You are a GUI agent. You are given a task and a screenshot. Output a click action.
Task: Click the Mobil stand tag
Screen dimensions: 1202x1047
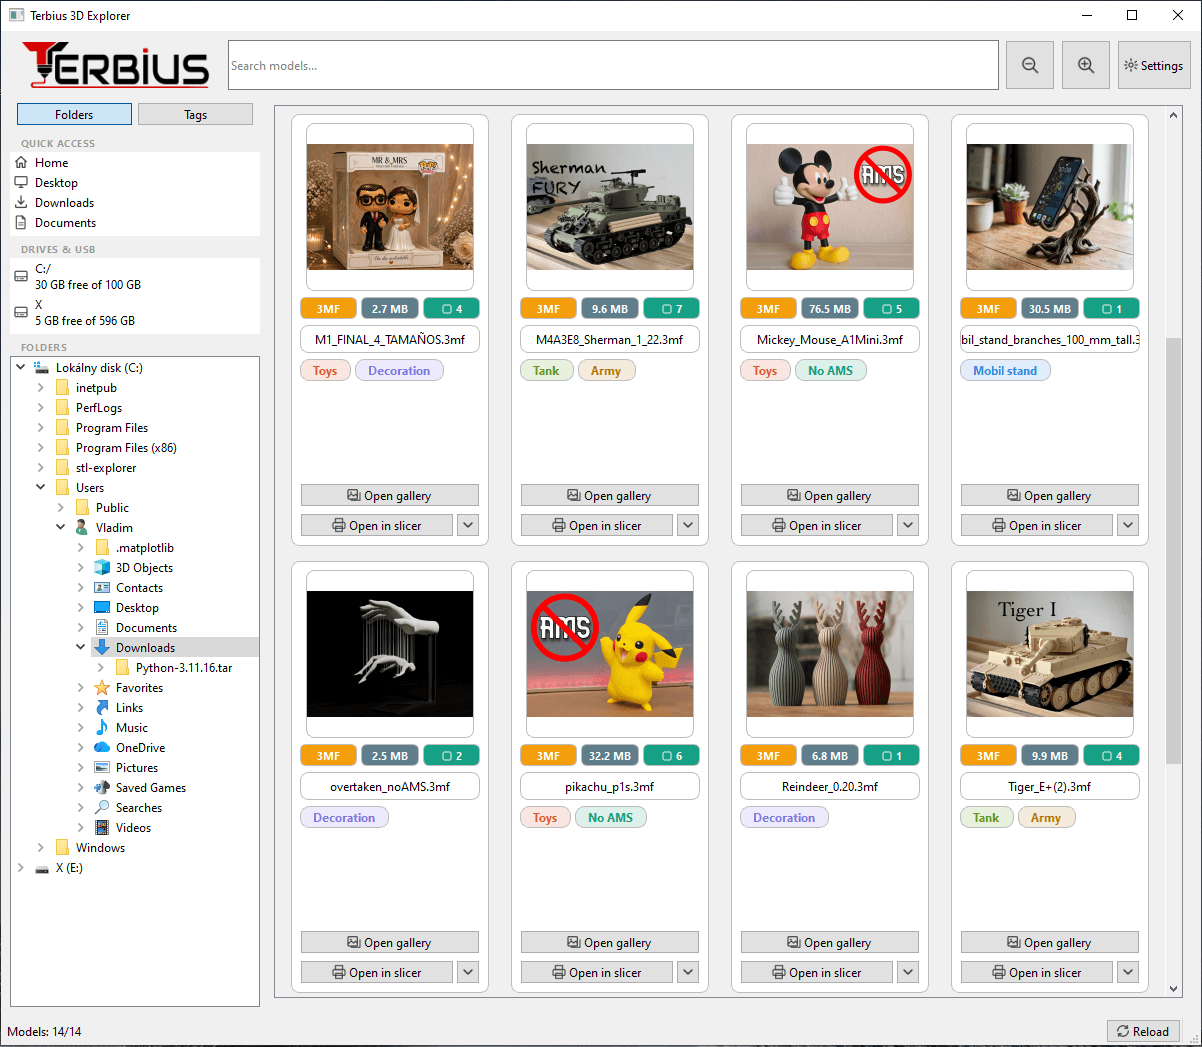click(1005, 370)
